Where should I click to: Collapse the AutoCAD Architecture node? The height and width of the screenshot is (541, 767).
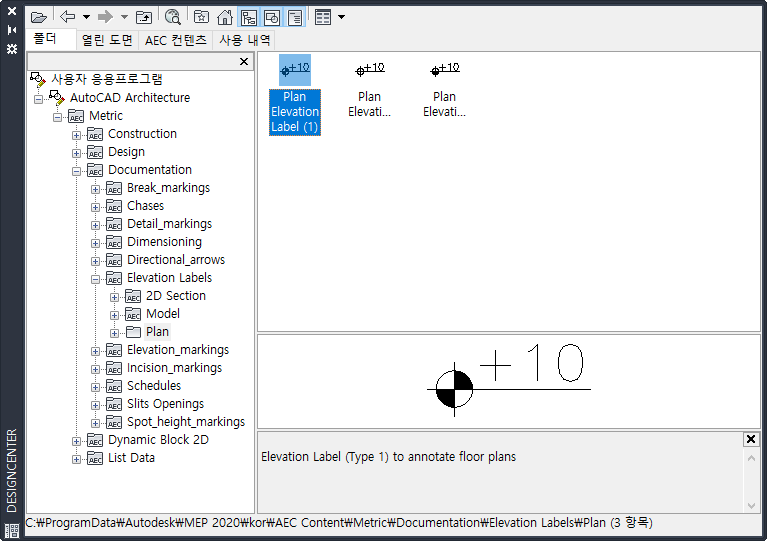(x=38, y=99)
